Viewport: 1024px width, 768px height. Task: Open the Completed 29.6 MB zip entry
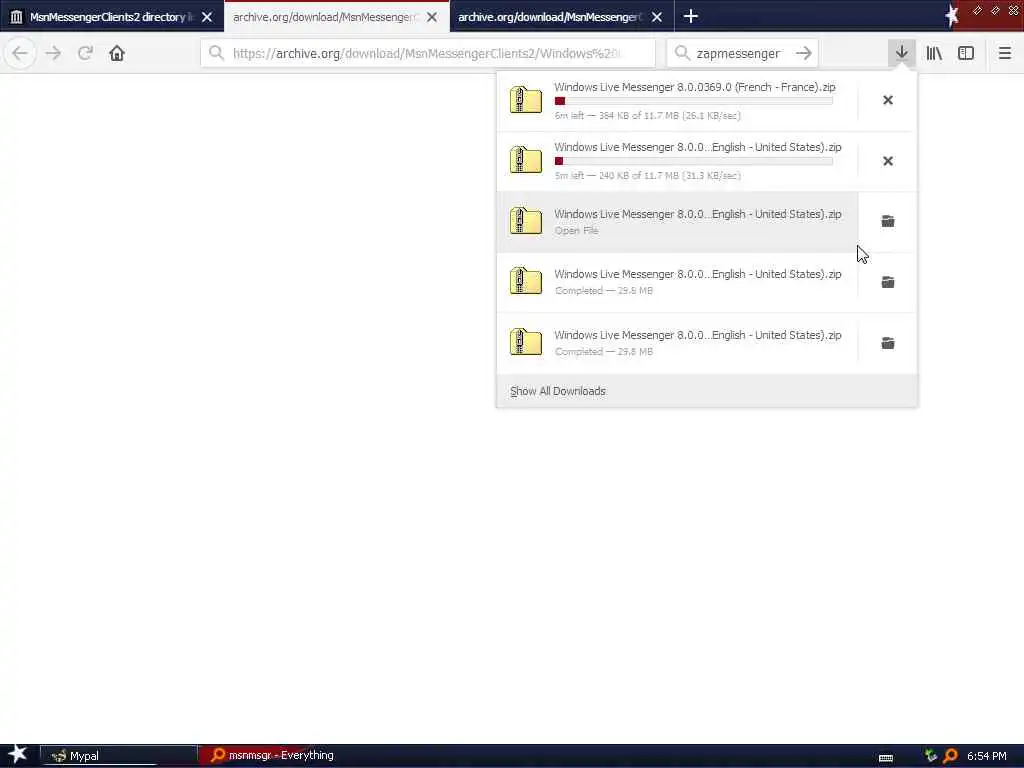pyautogui.click(x=677, y=282)
